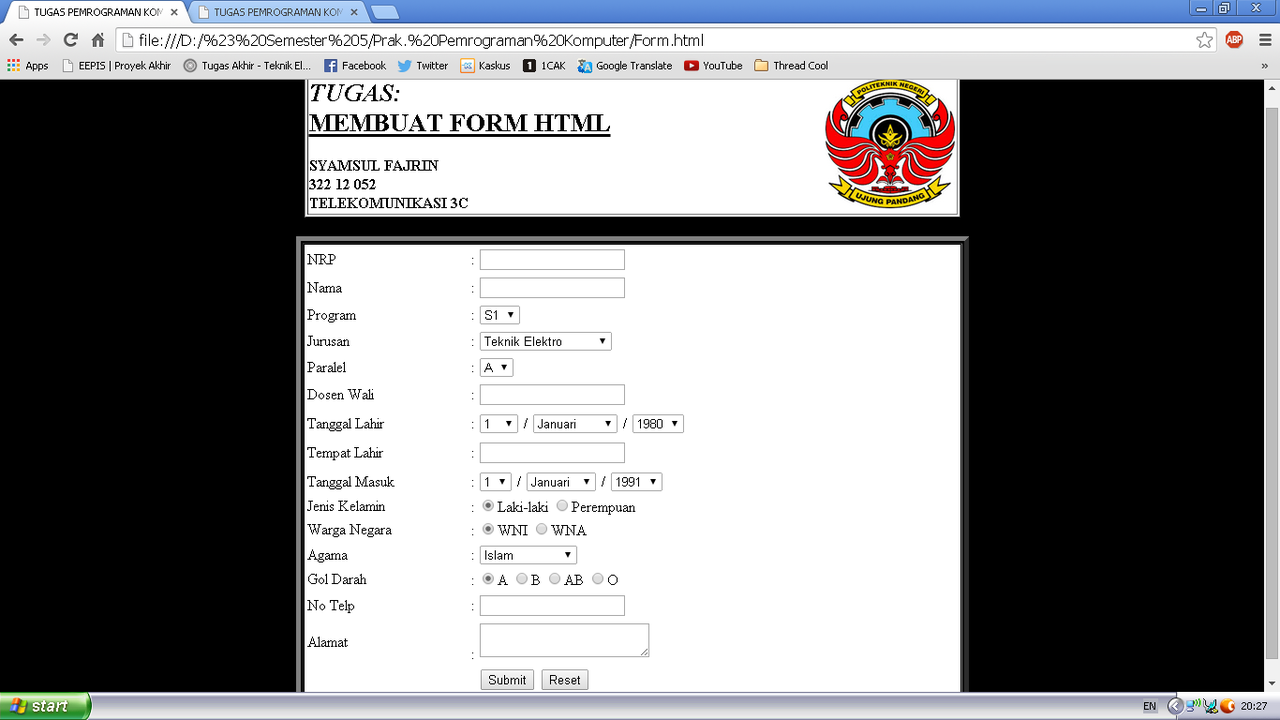Open the Thread Cool bookmark folder
This screenshot has width=1280, height=720.
tap(791, 65)
